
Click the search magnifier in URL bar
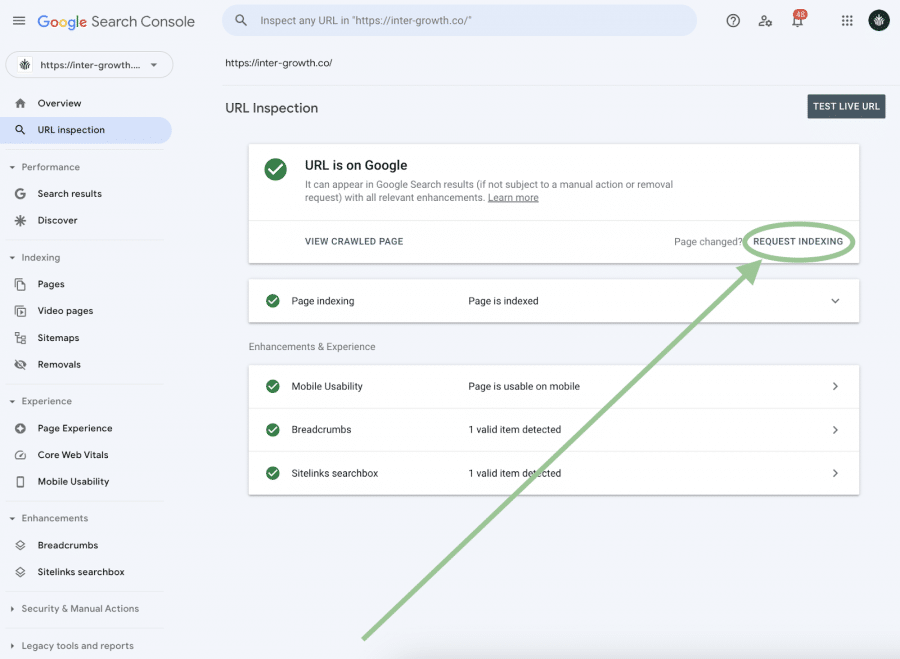point(241,21)
